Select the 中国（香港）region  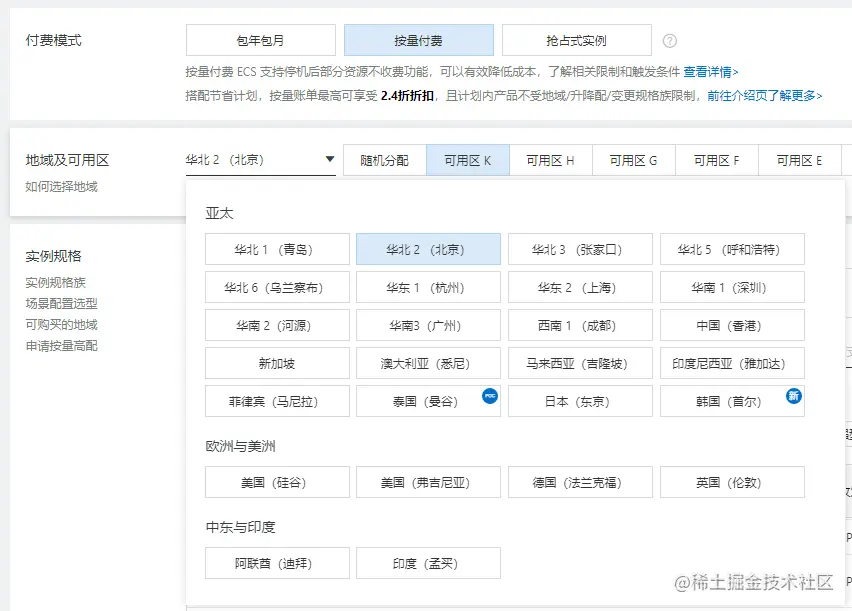click(731, 323)
